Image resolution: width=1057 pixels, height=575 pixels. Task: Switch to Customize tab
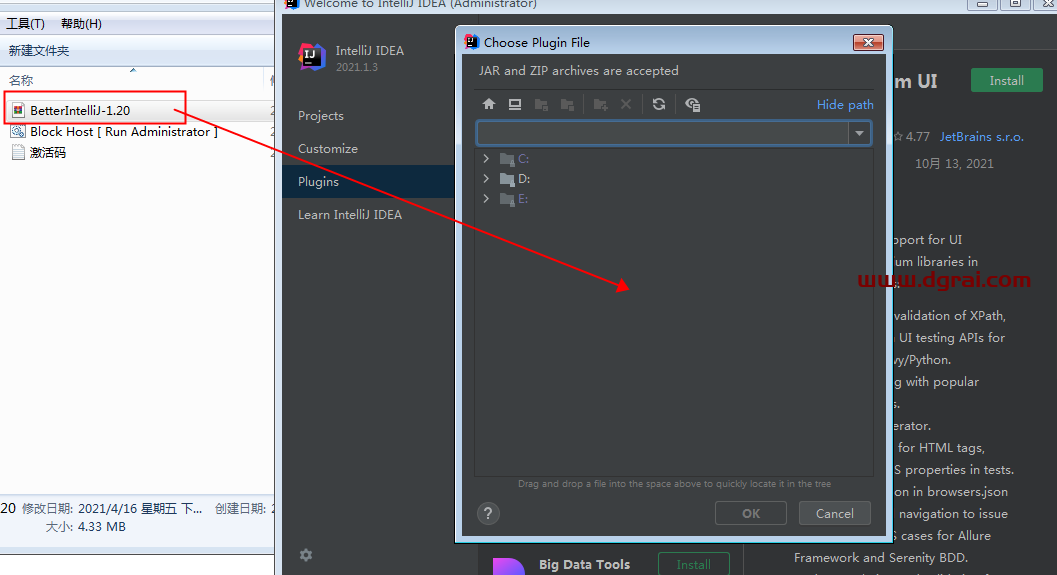pyautogui.click(x=328, y=148)
